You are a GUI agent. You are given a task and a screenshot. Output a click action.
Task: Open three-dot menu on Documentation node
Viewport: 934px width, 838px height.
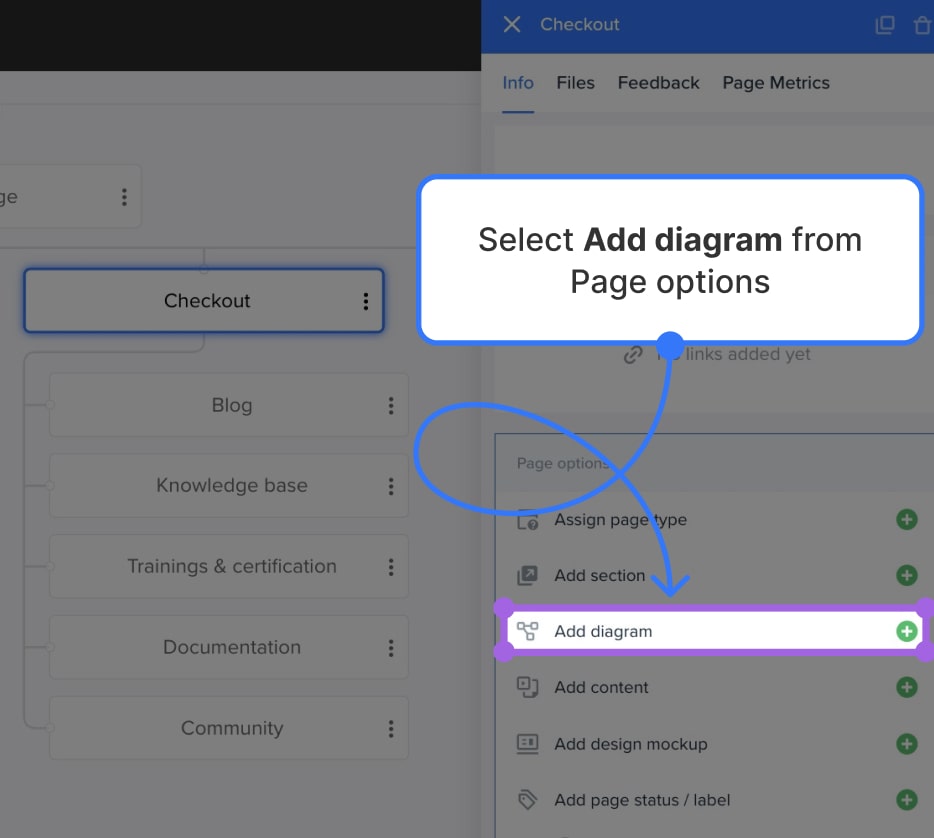[x=391, y=647]
